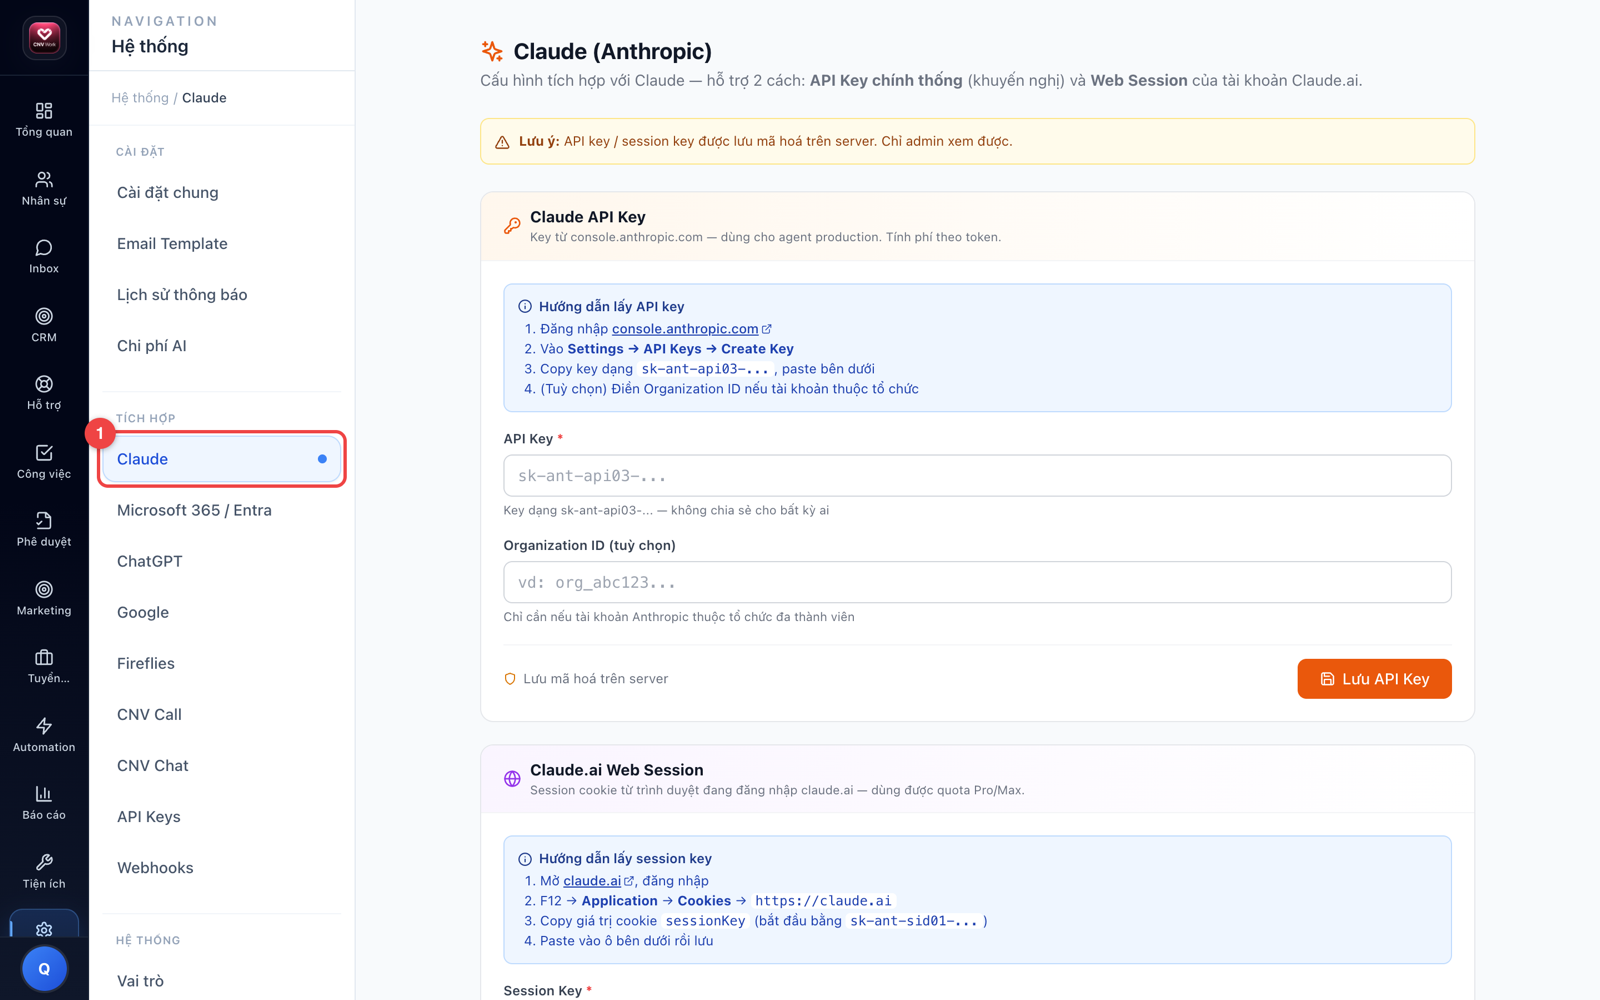Click the Claude API Key heading

click(588, 217)
